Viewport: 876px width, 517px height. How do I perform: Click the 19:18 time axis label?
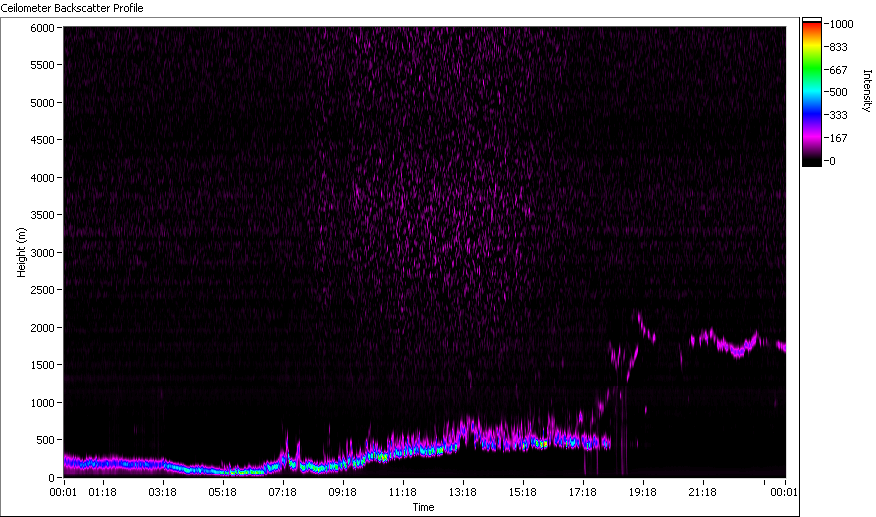tap(642, 492)
